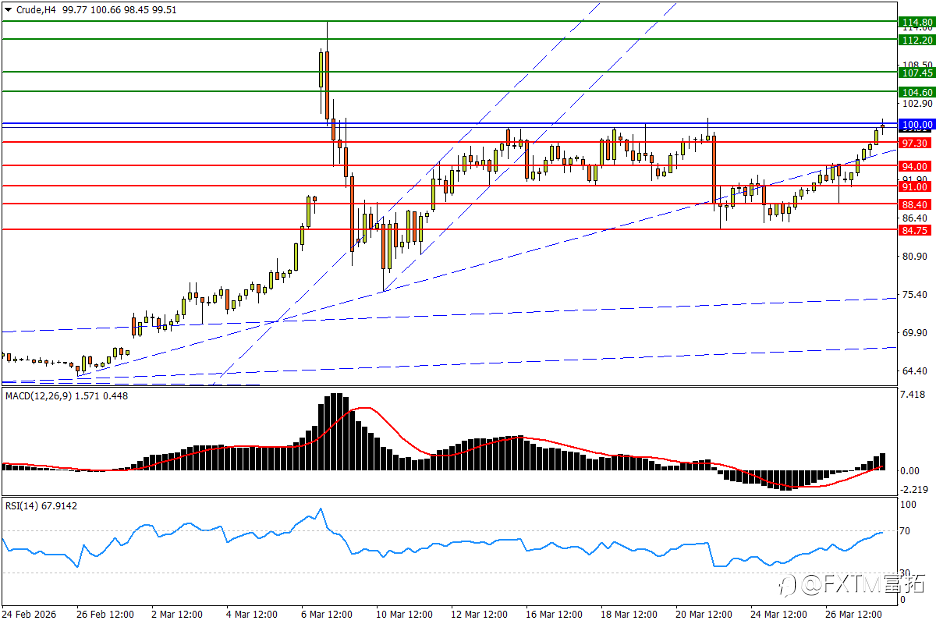This screenshot has height=624, width=936.
Task: Select the 4 Mar 12:00 time label
Action: [x=251, y=614]
